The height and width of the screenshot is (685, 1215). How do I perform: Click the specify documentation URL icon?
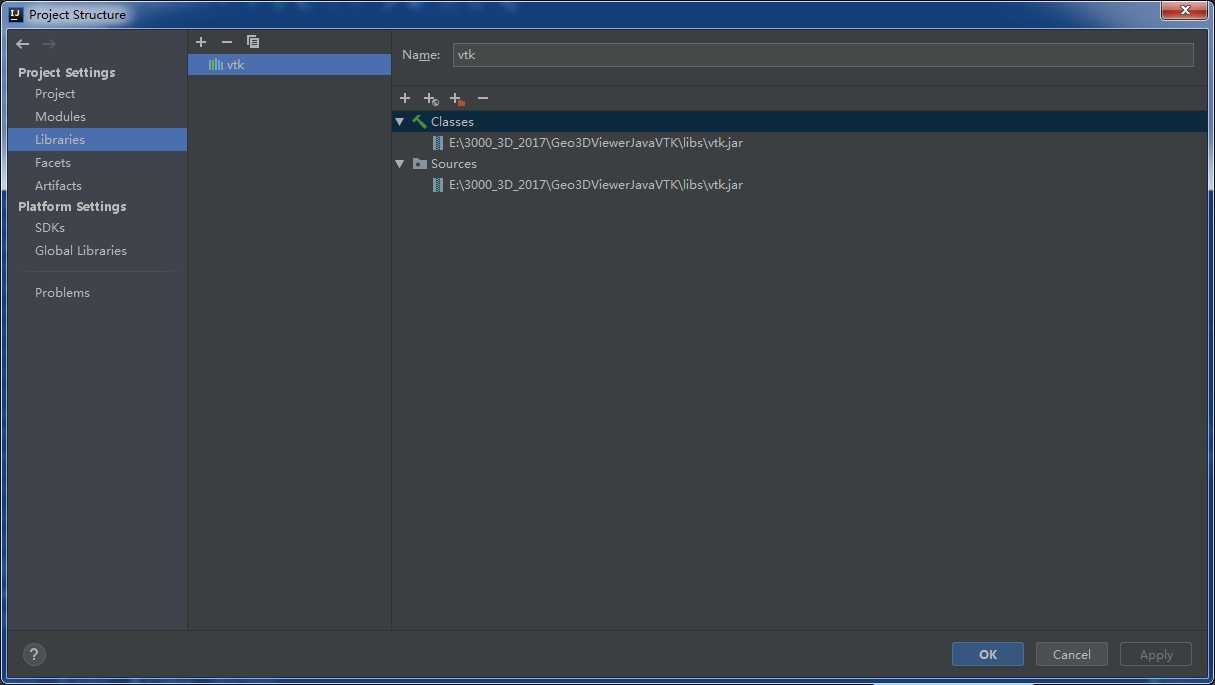click(x=431, y=99)
